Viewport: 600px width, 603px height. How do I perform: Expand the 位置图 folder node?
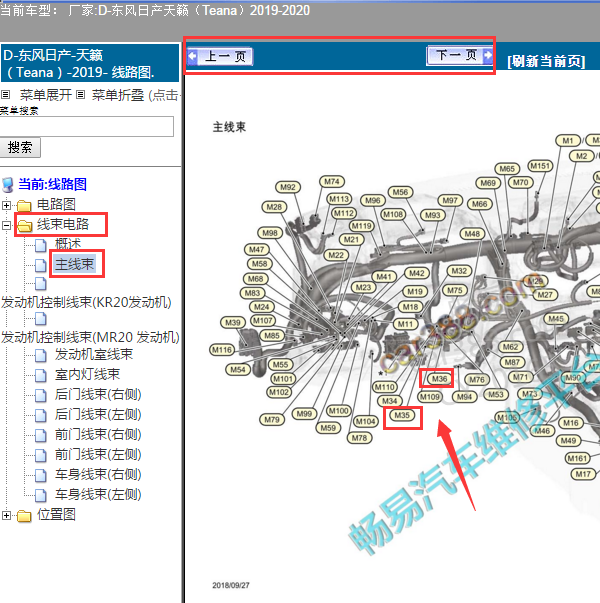pyautogui.click(x=6, y=515)
